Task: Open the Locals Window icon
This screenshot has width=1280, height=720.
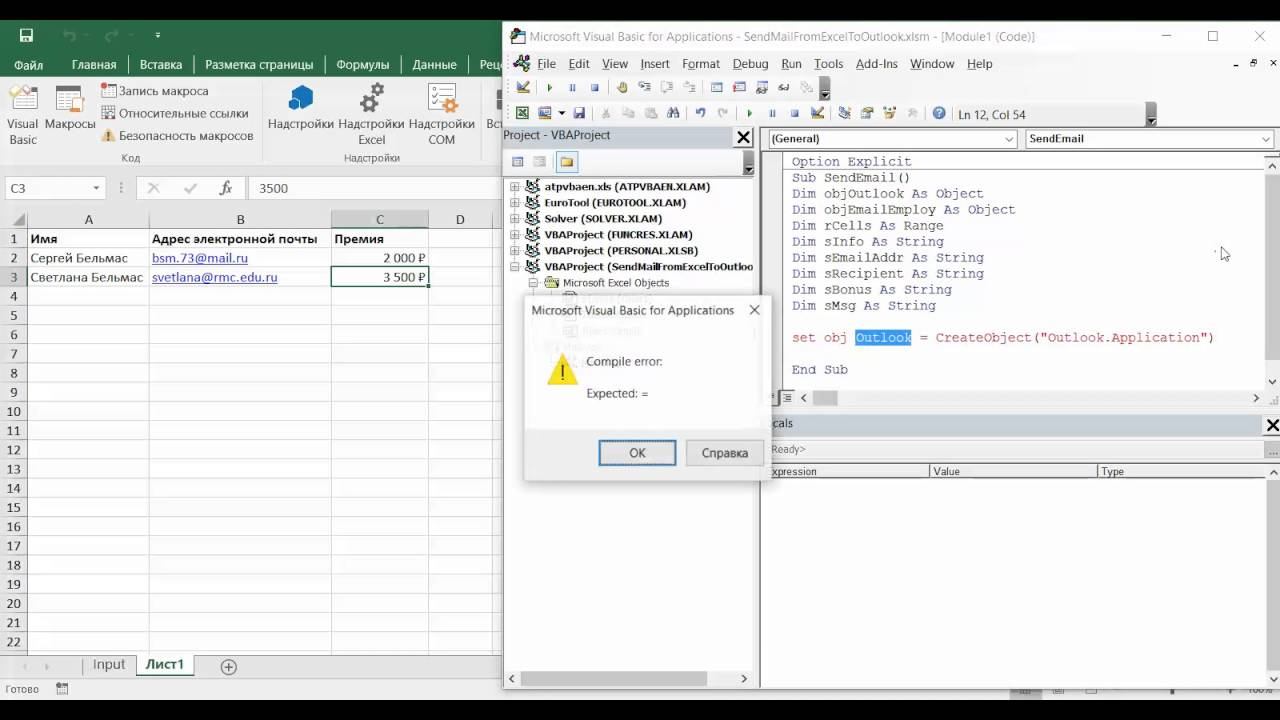Action: point(717,88)
